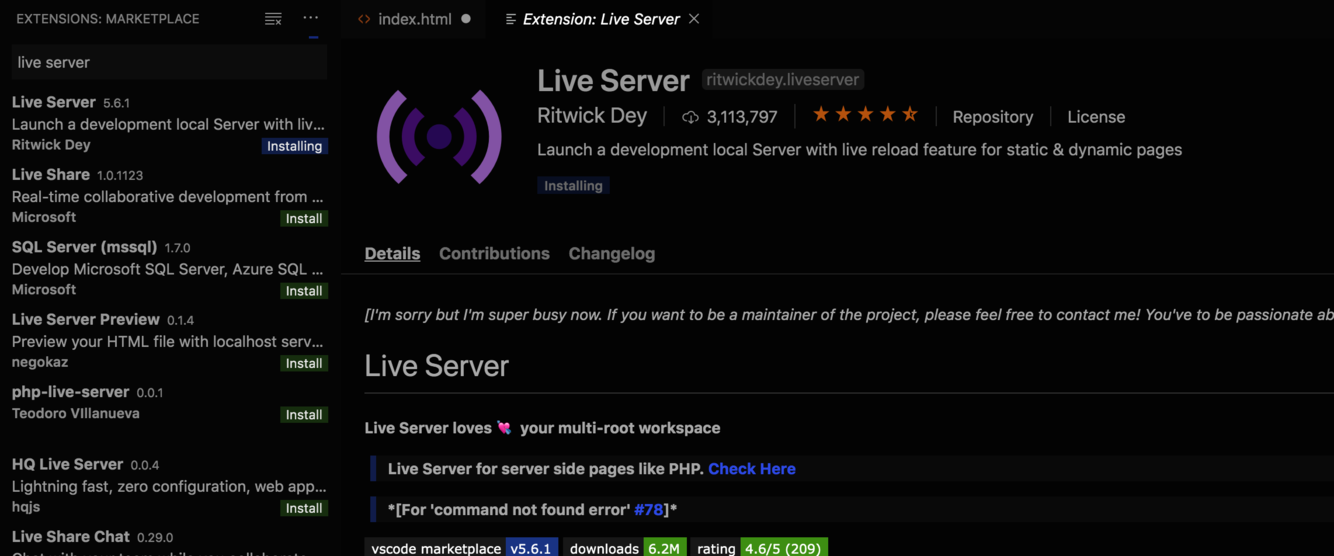Open the Contributions tab

coord(494,254)
